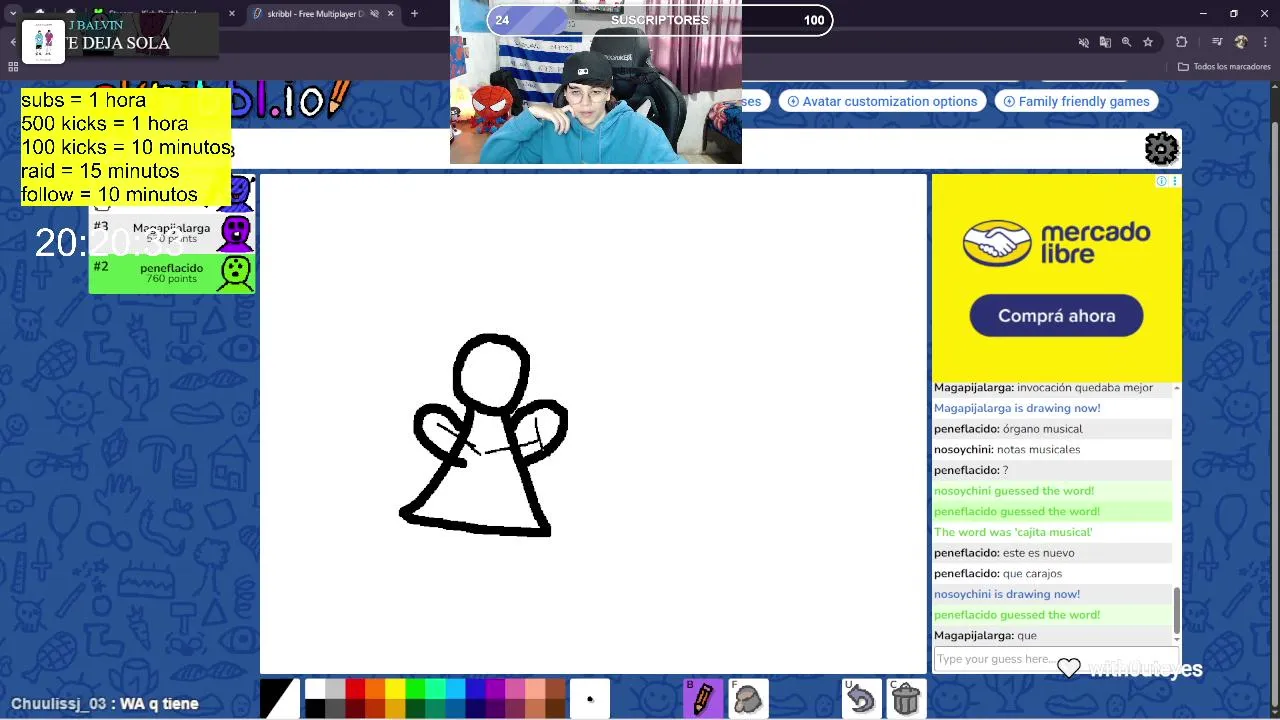Undo the last stroke
Image resolution: width=1280 pixels, height=720 pixels.
861,698
